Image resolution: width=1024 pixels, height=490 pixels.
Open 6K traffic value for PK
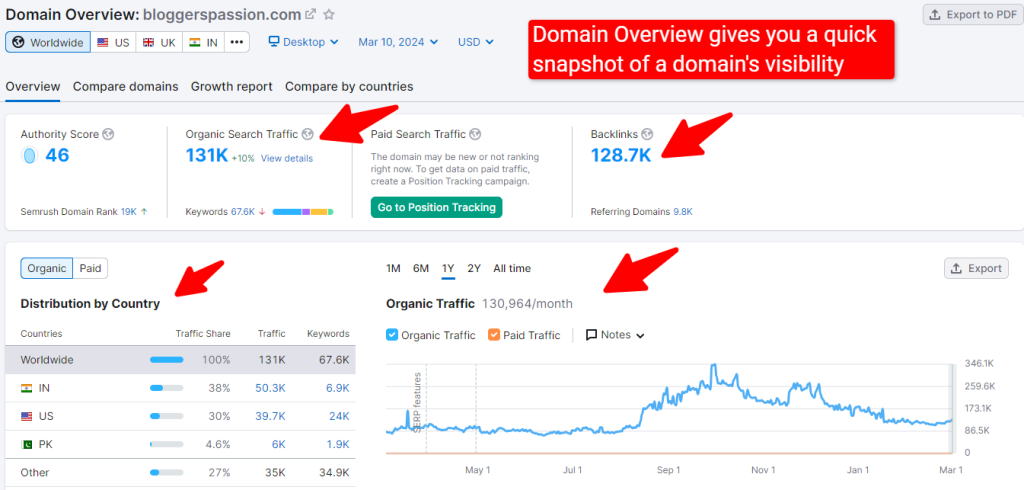(x=279, y=444)
